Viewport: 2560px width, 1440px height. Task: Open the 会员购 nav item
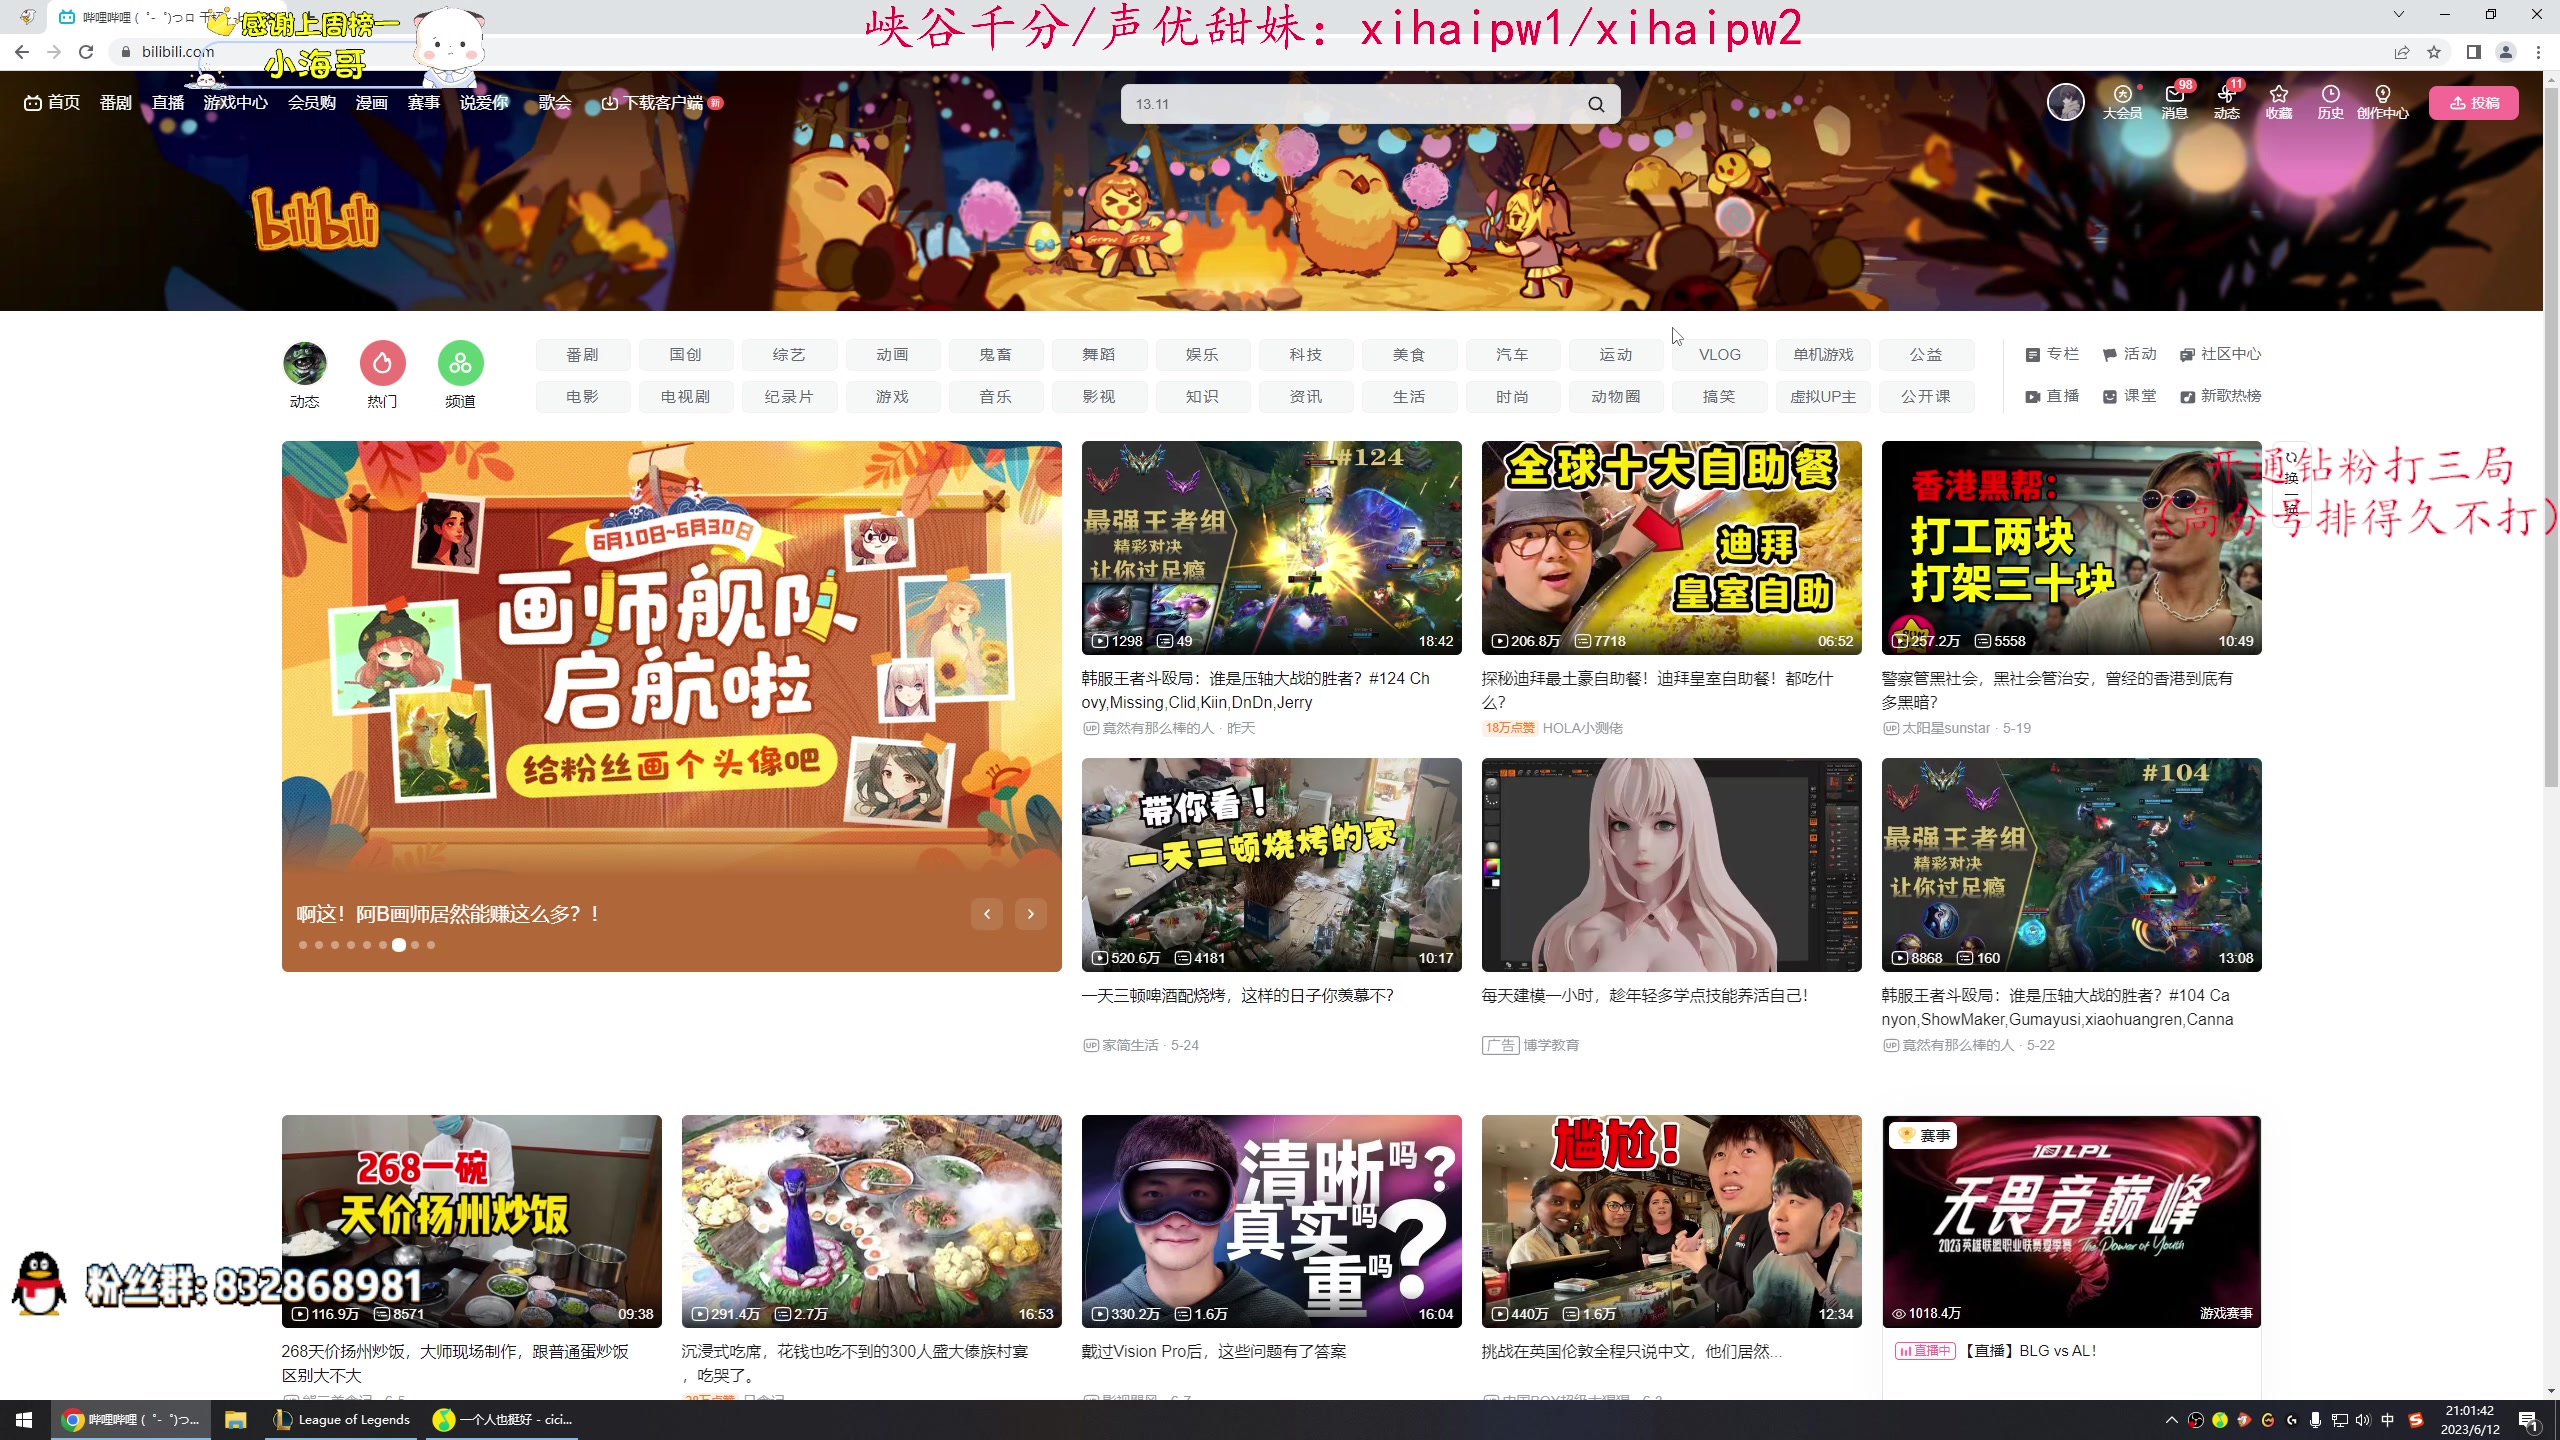(x=312, y=102)
